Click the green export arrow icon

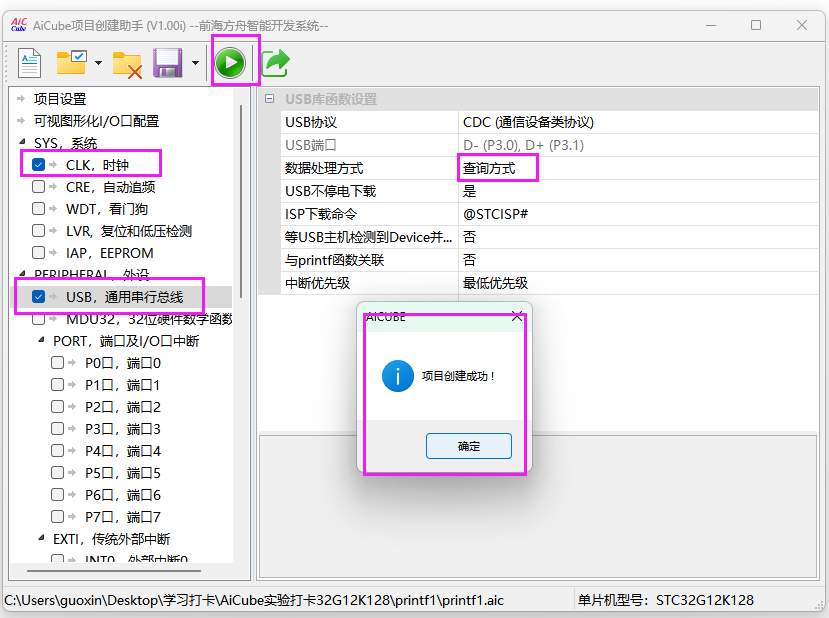[x=275, y=63]
